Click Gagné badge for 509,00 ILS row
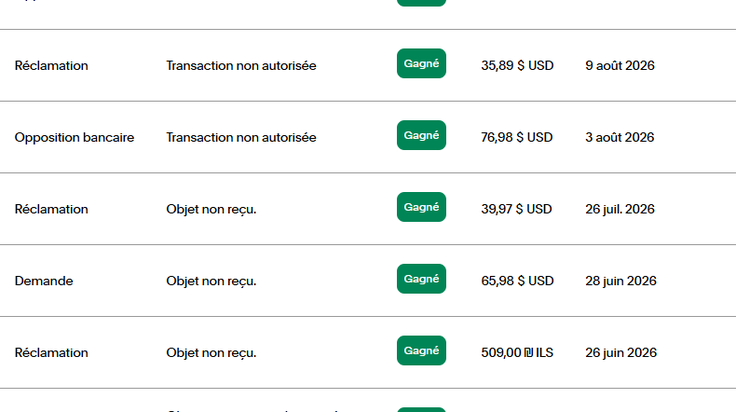Screen dimensions: 736x412 click(421, 351)
